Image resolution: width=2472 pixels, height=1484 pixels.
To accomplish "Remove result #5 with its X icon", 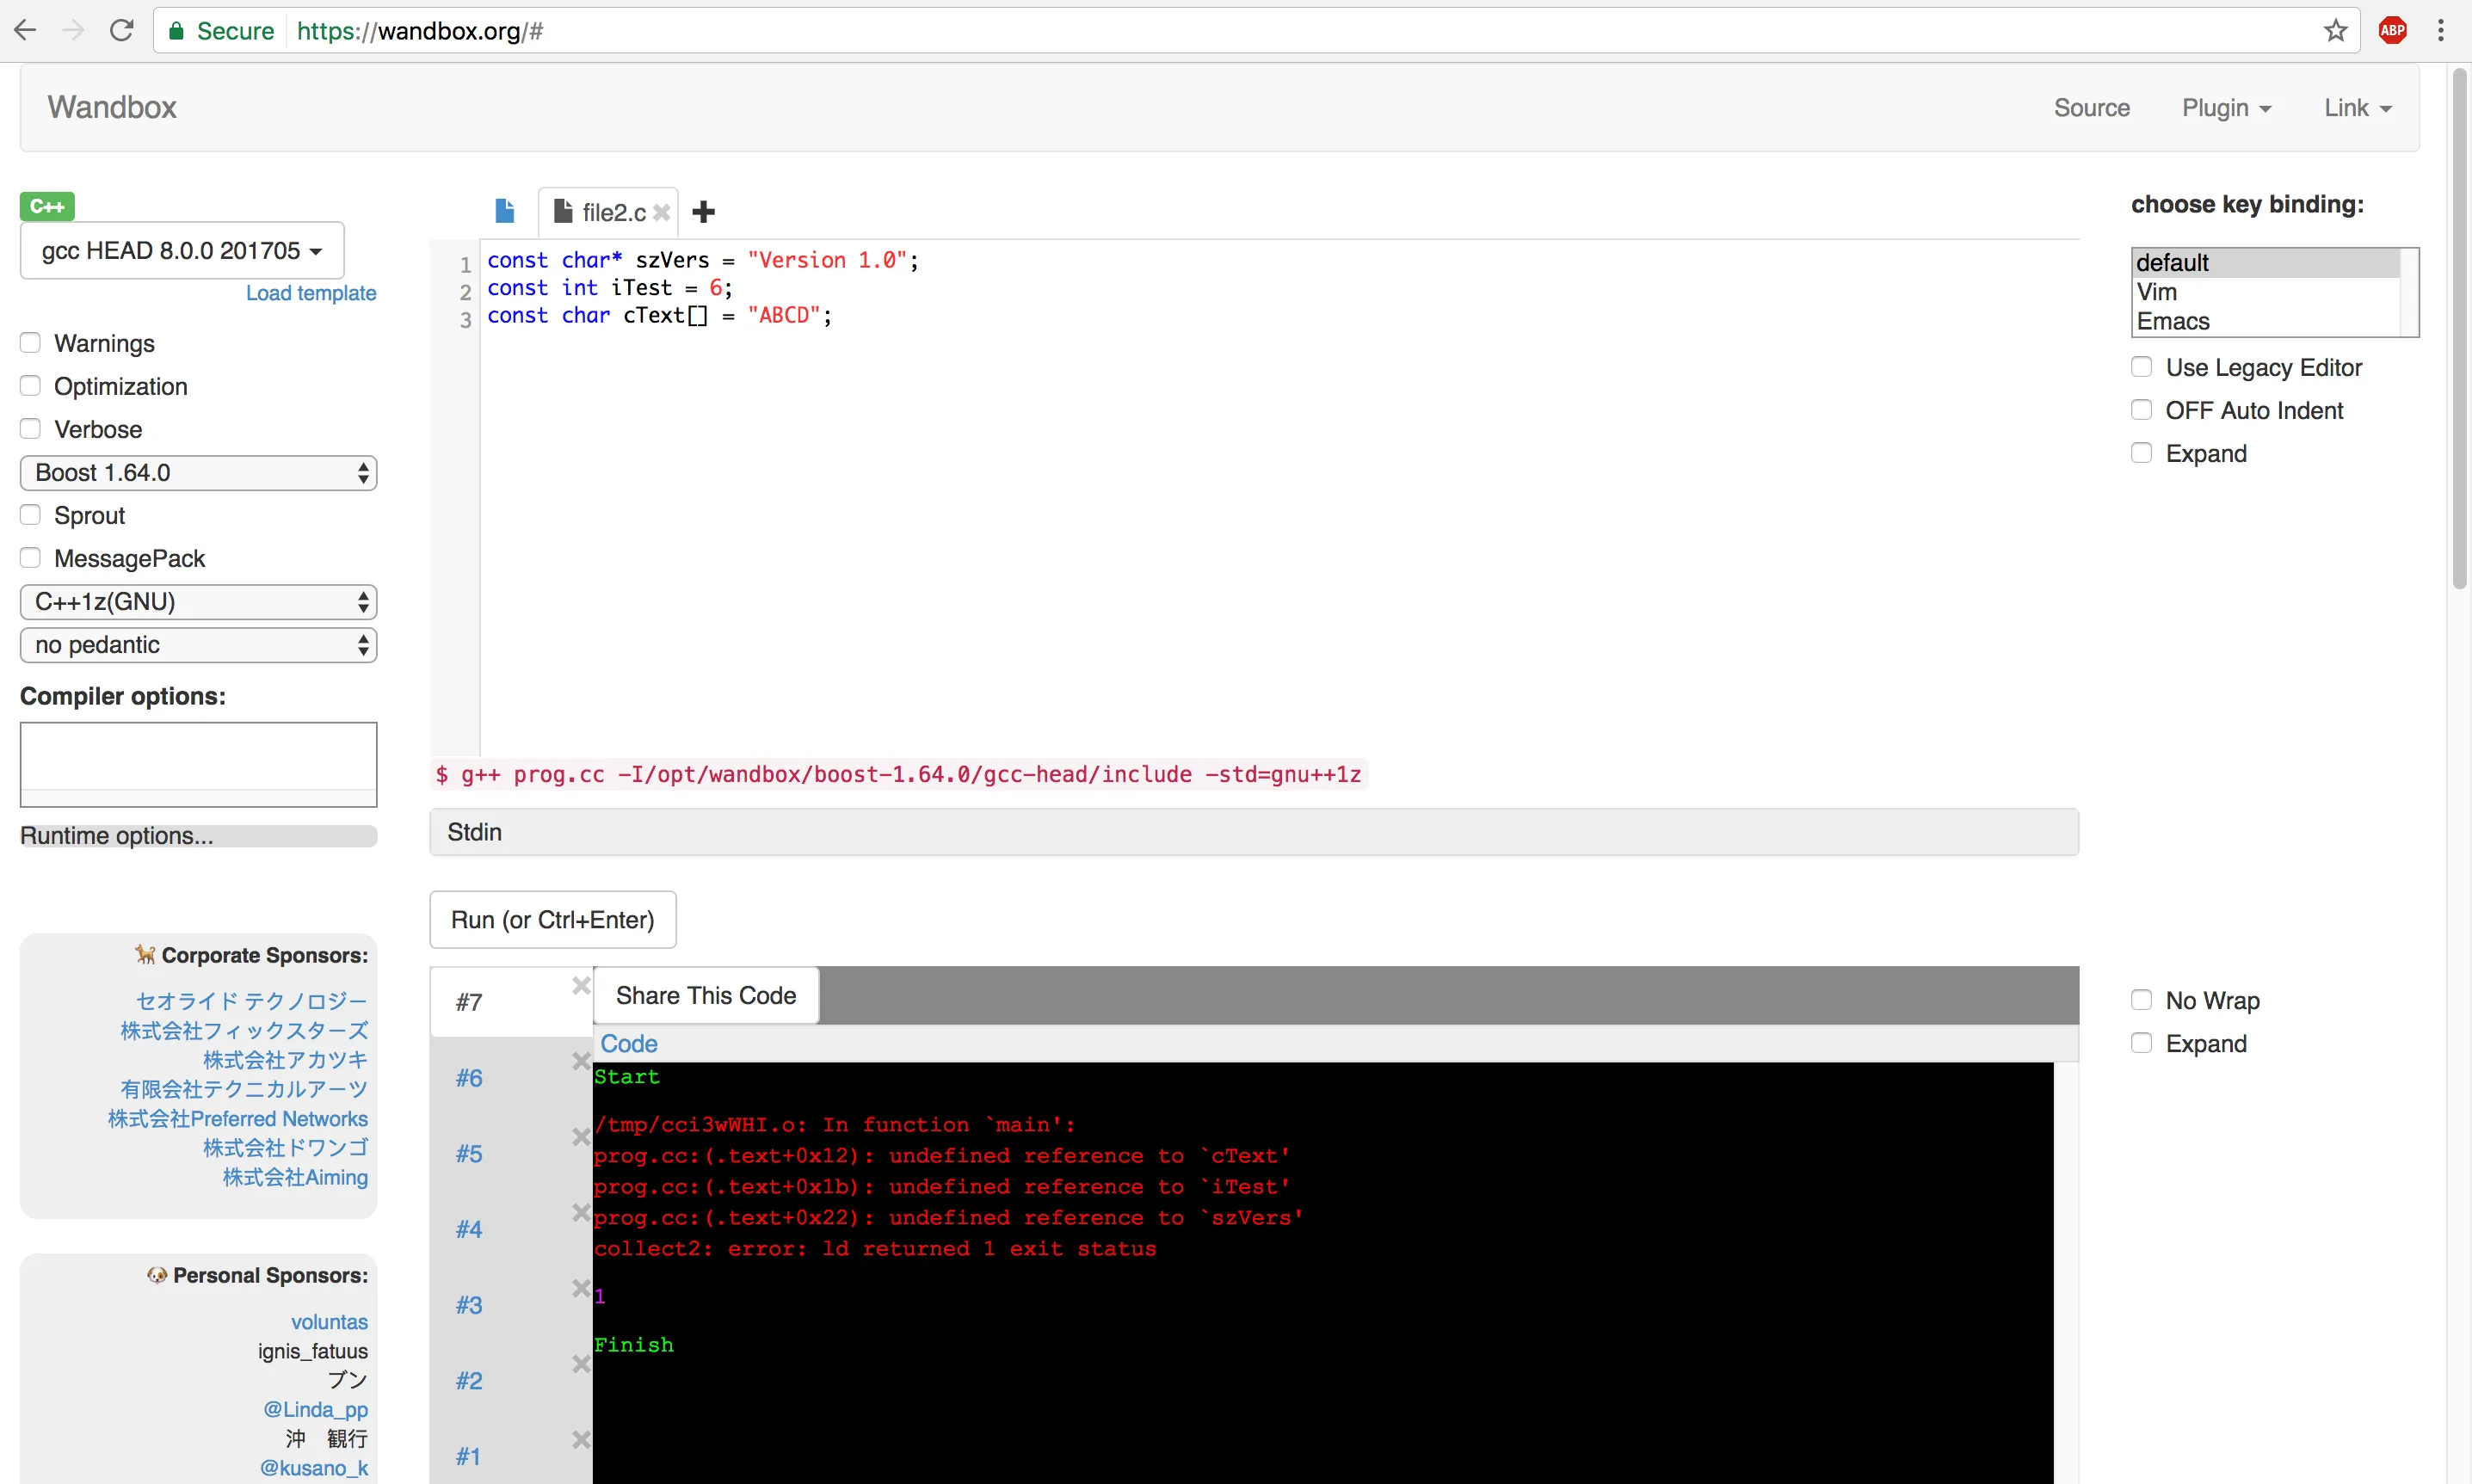I will pos(581,1137).
